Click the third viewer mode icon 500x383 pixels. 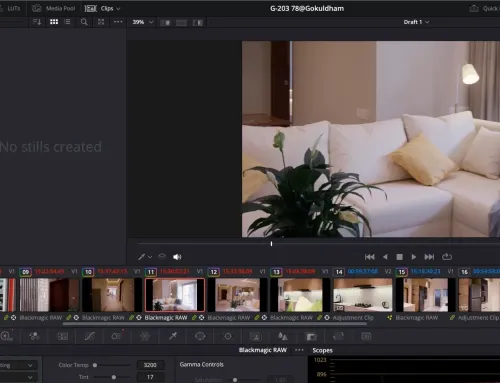pyautogui.click(x=198, y=22)
